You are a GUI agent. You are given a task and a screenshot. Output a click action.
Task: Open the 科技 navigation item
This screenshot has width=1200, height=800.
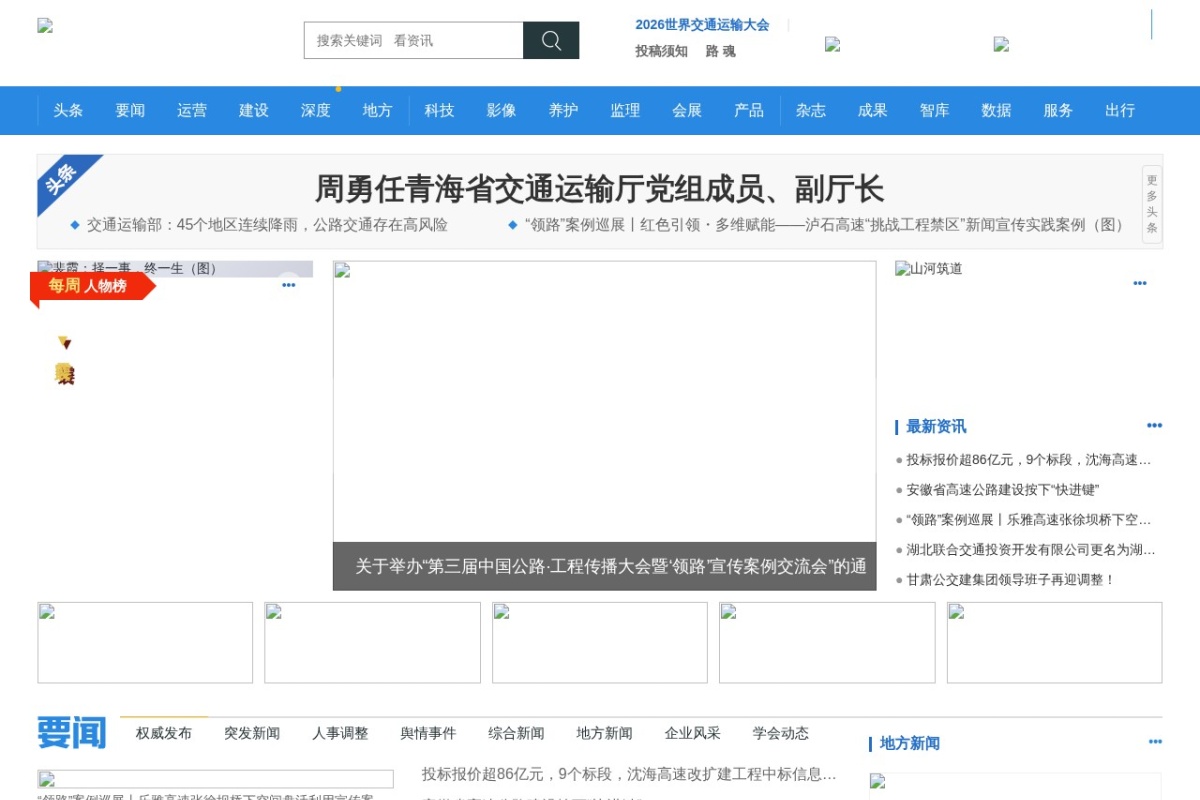pyautogui.click(x=439, y=110)
